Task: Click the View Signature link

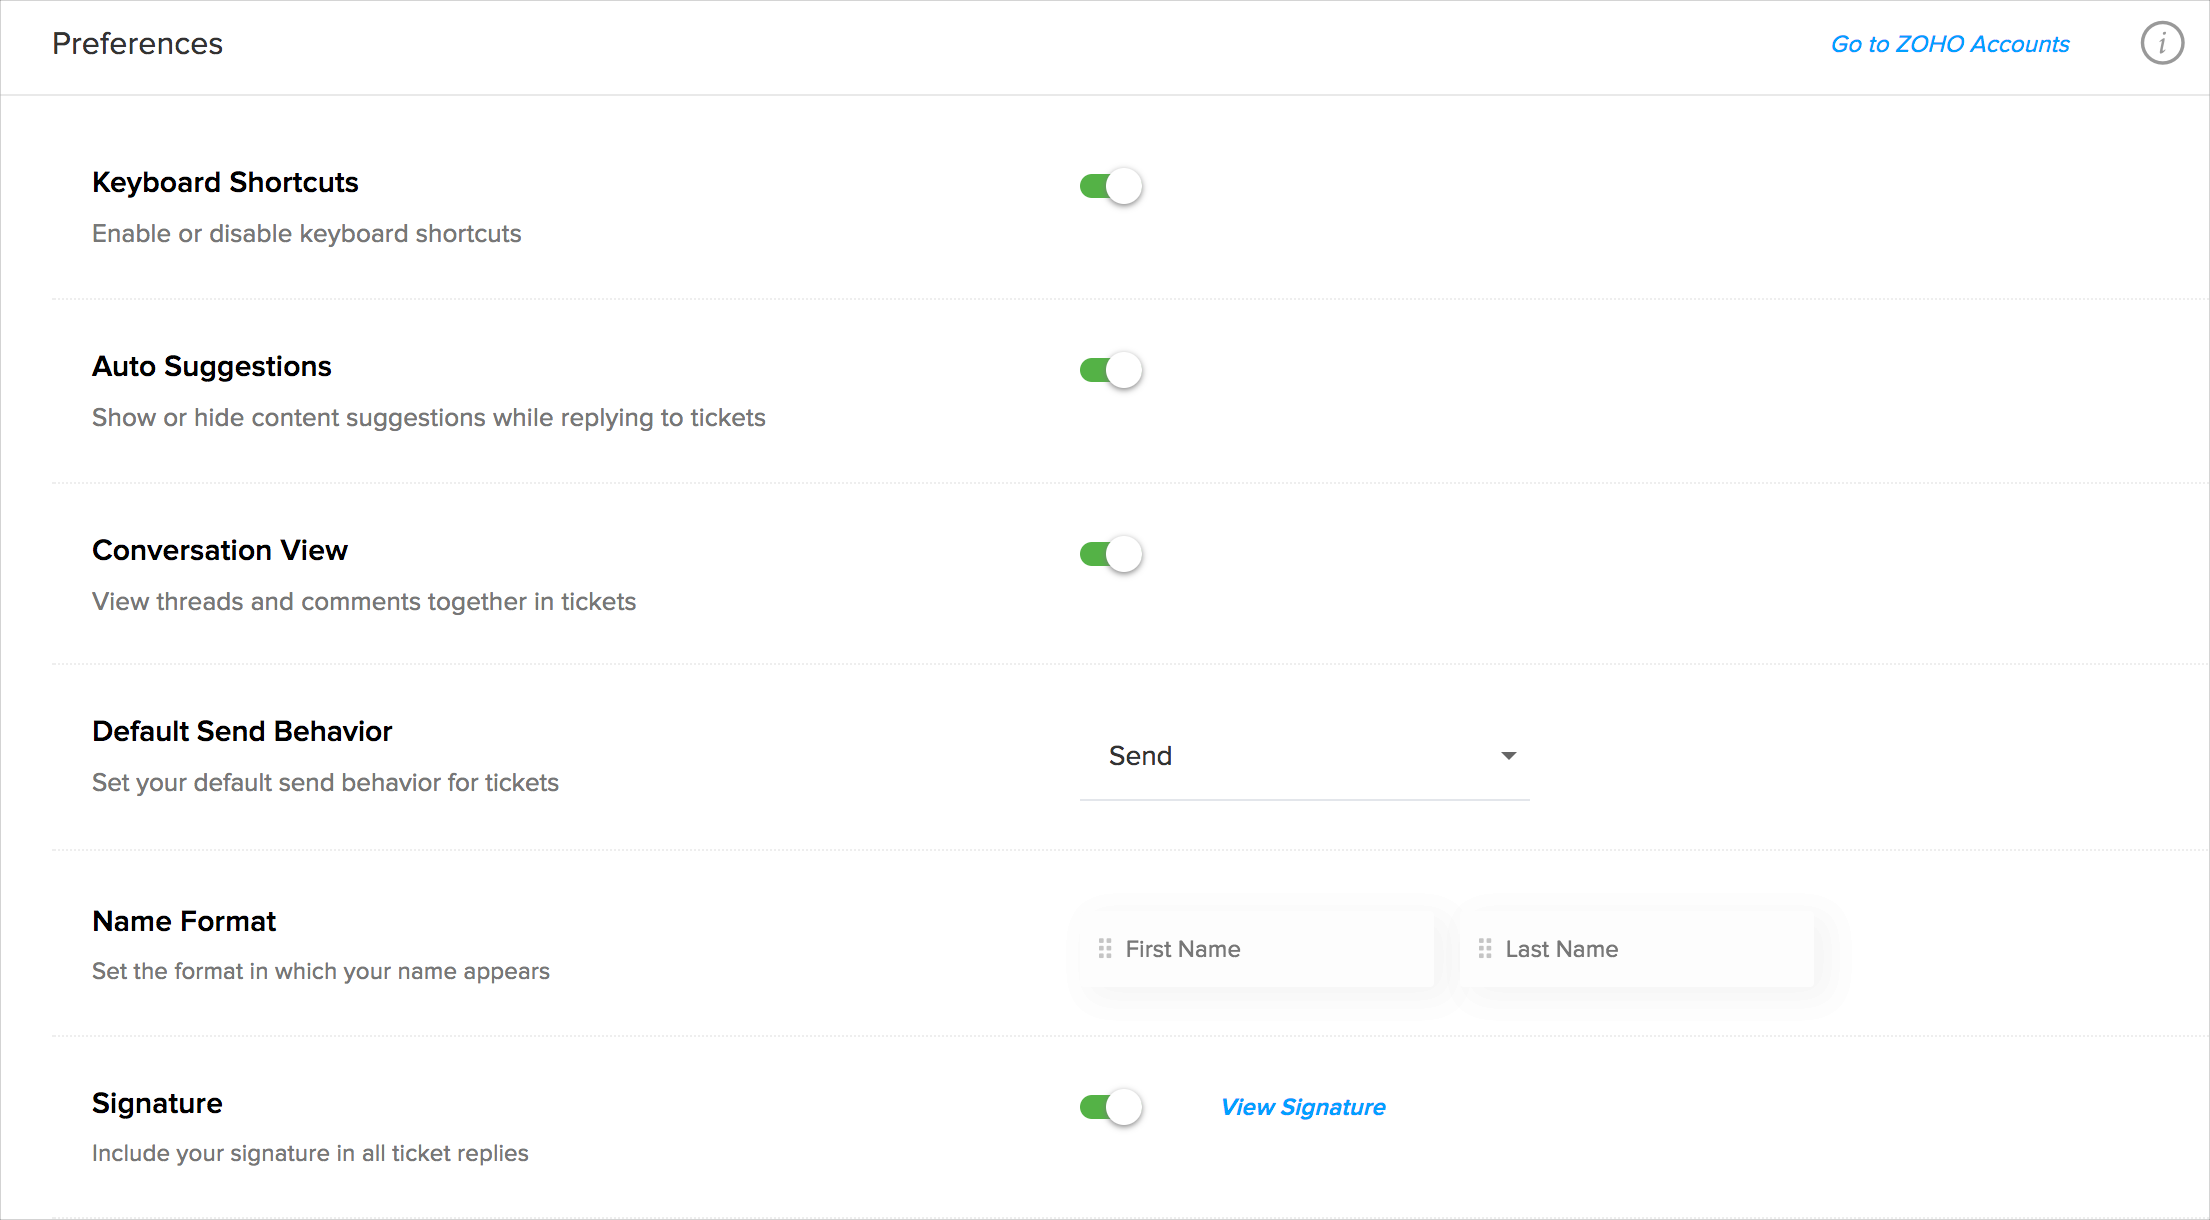Action: (x=1302, y=1107)
